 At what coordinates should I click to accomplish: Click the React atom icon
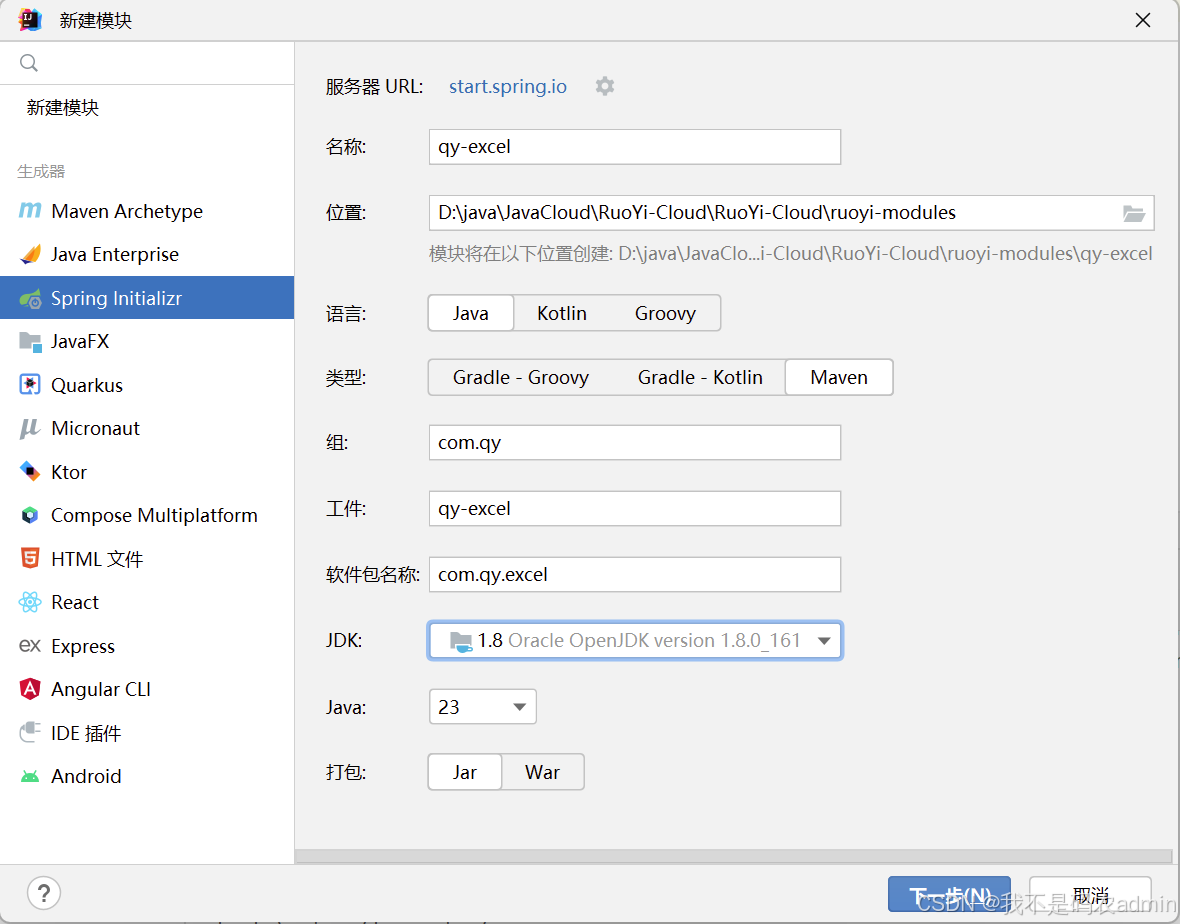pyautogui.click(x=29, y=602)
